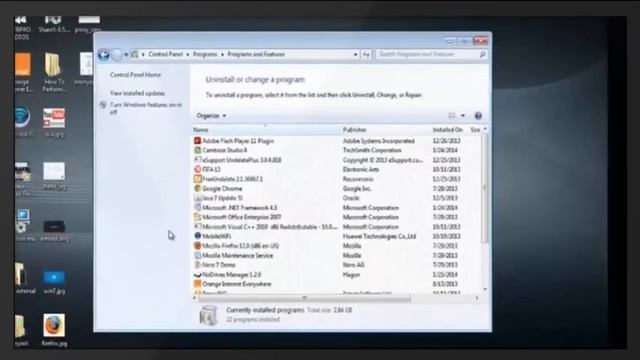Click the Microsoft Visual C++ 2010 icon
Image resolution: width=640 pixels, height=360 pixels.
pyautogui.click(x=198, y=227)
